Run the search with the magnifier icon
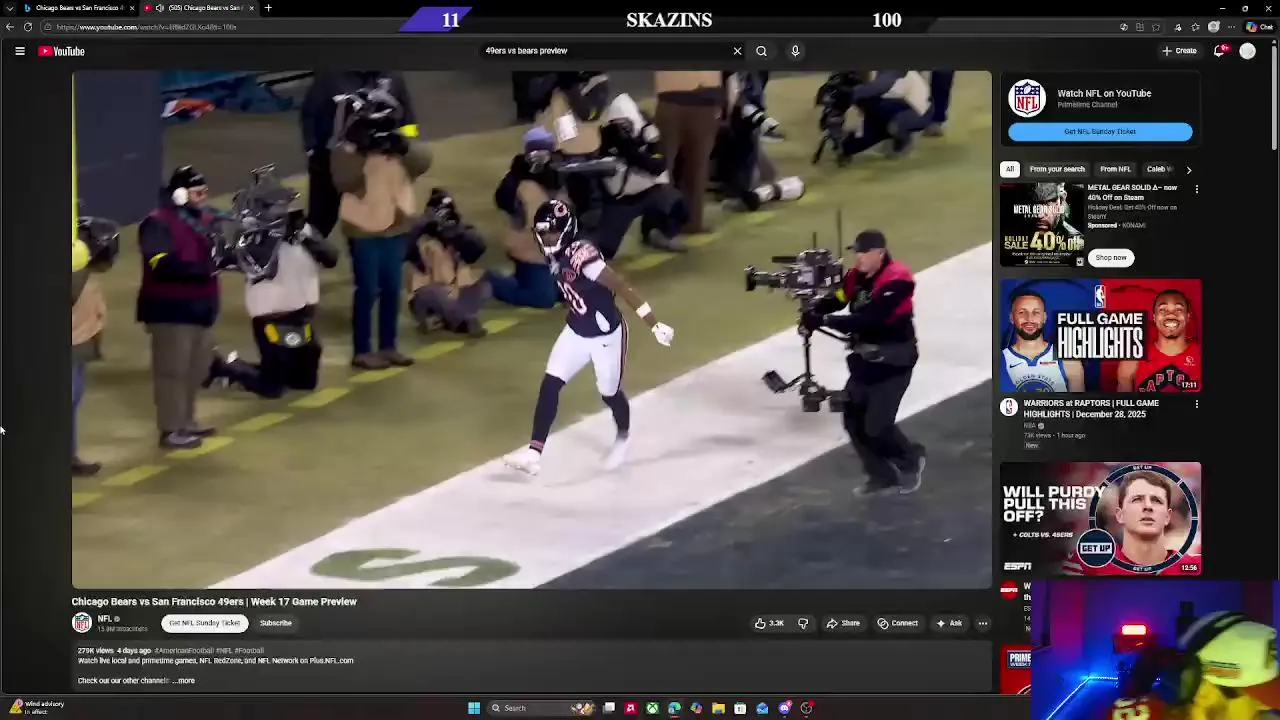 (762, 51)
